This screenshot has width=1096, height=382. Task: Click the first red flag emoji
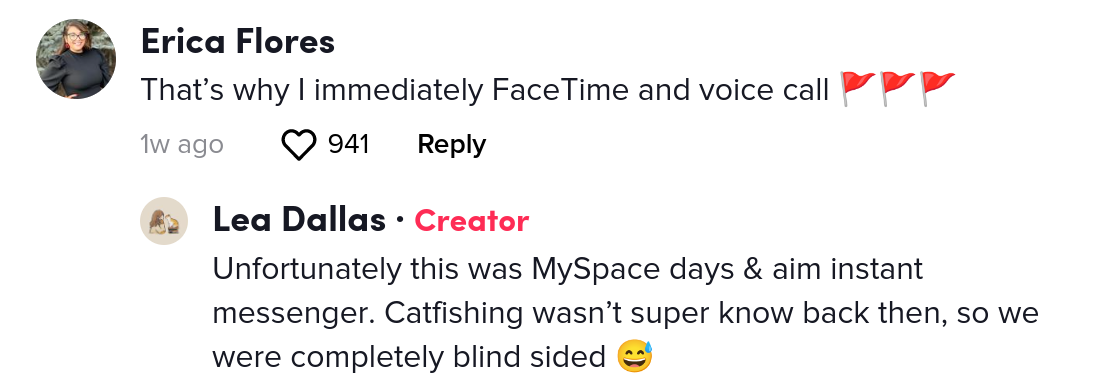point(856,89)
